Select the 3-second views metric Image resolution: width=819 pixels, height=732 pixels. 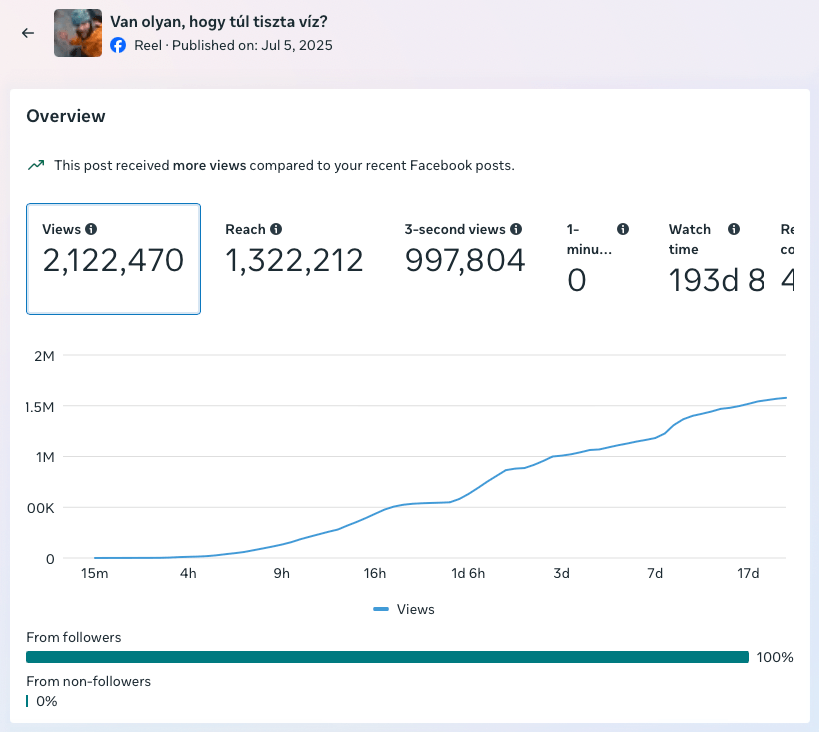click(x=464, y=251)
